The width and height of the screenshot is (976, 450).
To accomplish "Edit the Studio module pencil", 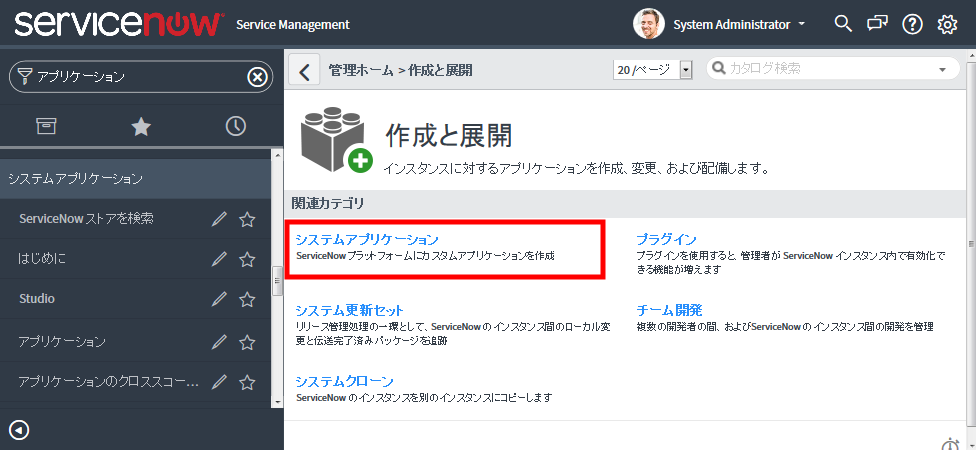I will (219, 299).
